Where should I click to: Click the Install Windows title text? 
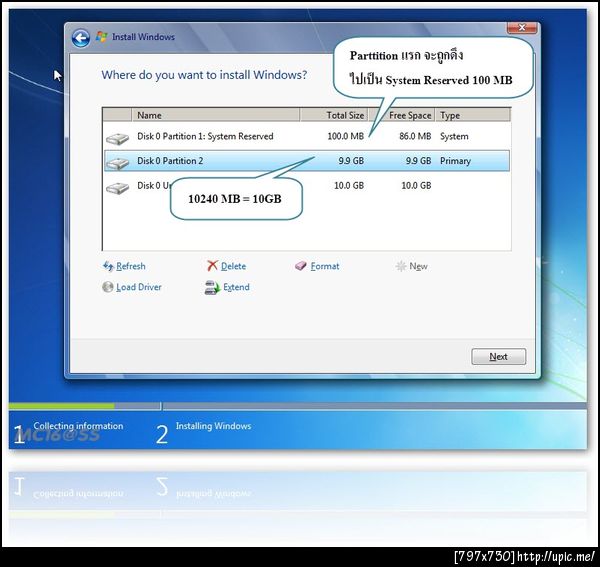pos(143,37)
